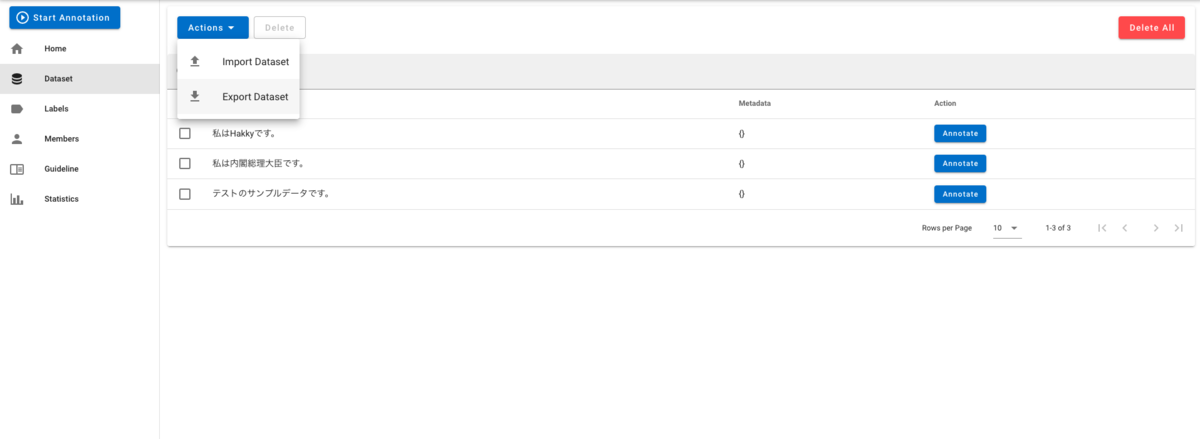
Task: Click the text テストのサンプルデータです。
Action: 271,193
